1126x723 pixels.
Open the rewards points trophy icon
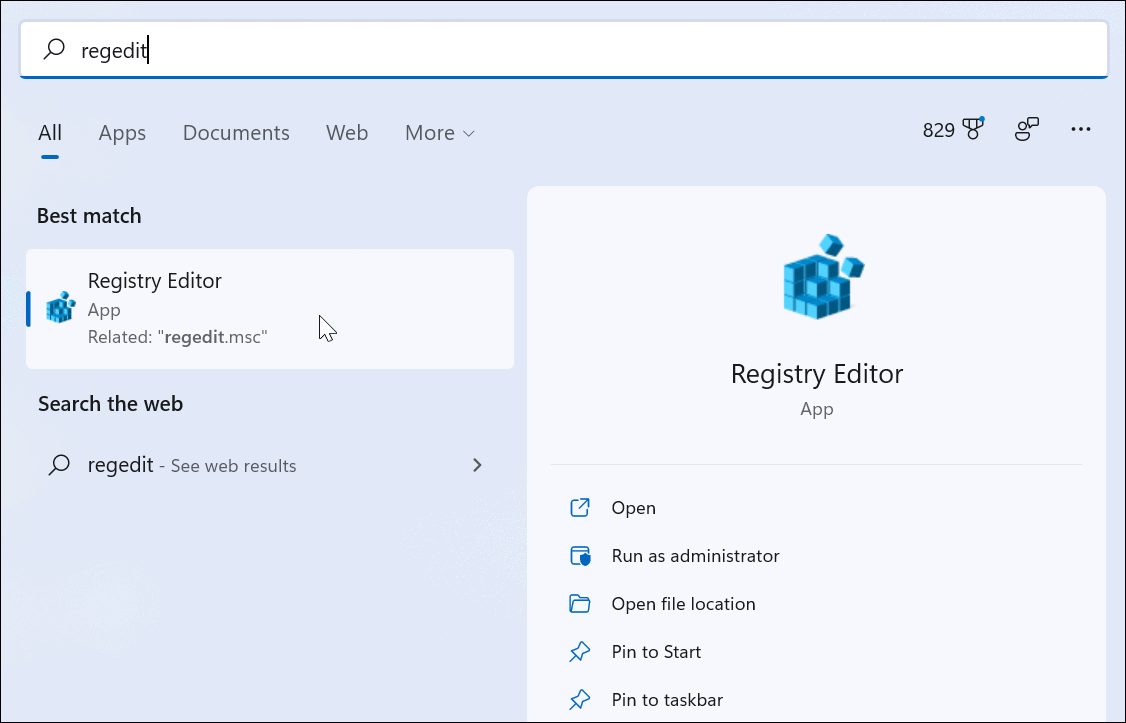(x=972, y=129)
